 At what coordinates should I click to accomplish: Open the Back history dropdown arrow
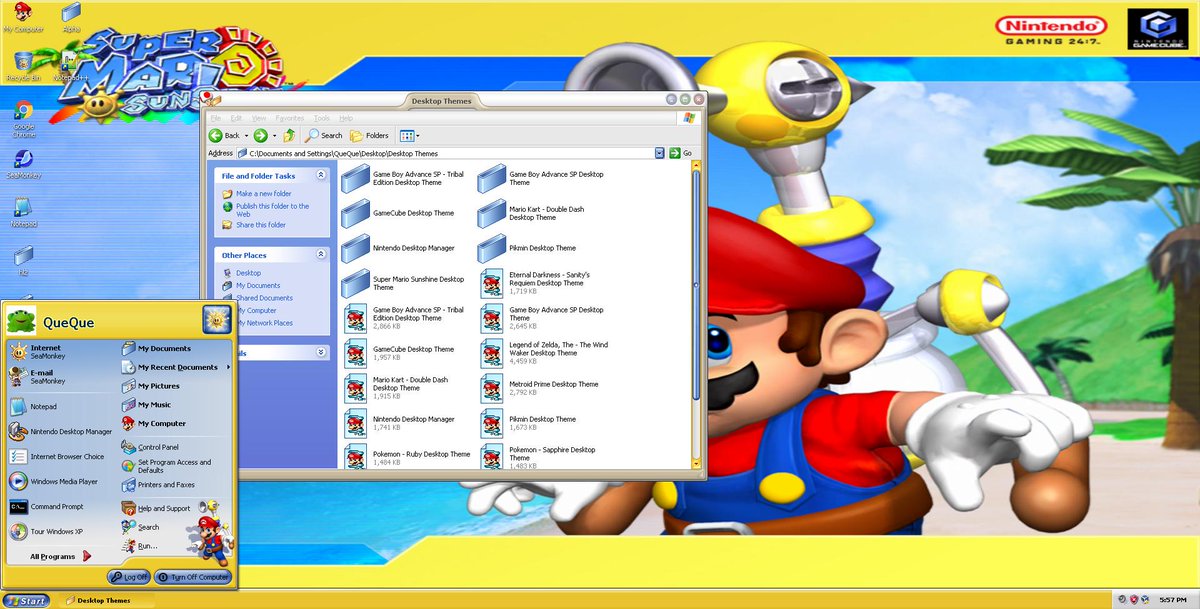[x=247, y=135]
